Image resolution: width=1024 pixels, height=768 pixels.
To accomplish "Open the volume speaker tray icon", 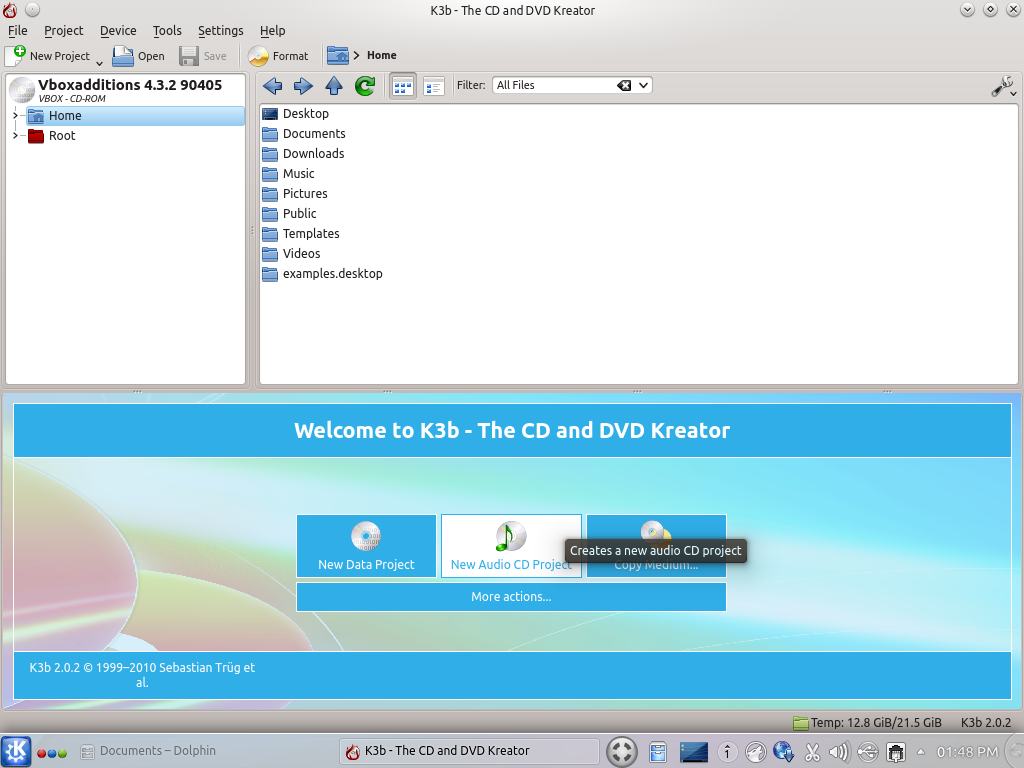I will [x=839, y=752].
